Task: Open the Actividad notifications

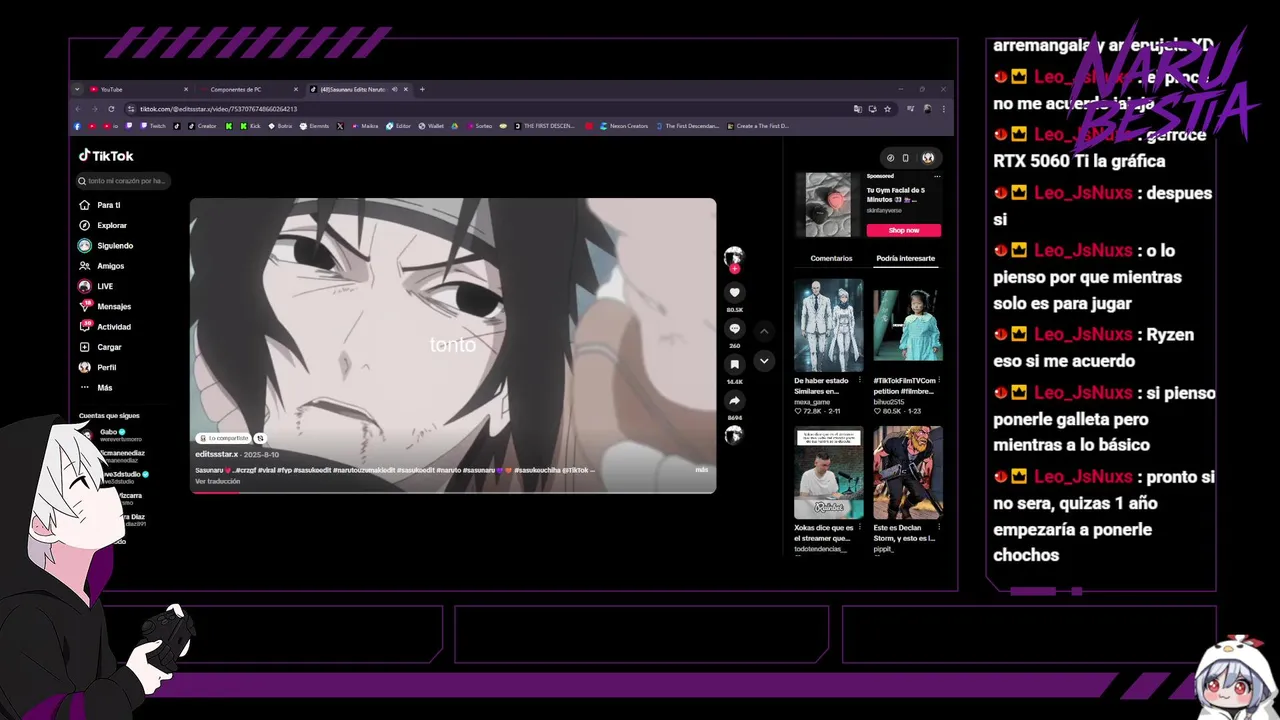Action: [105, 327]
